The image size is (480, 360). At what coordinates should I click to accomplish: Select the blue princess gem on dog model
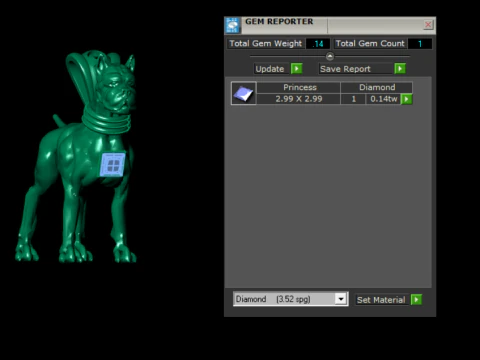point(113,165)
